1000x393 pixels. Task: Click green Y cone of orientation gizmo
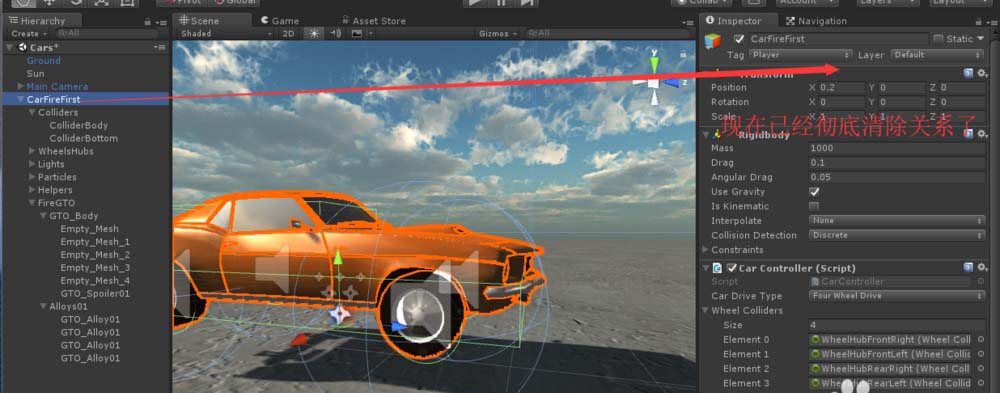[x=654, y=64]
